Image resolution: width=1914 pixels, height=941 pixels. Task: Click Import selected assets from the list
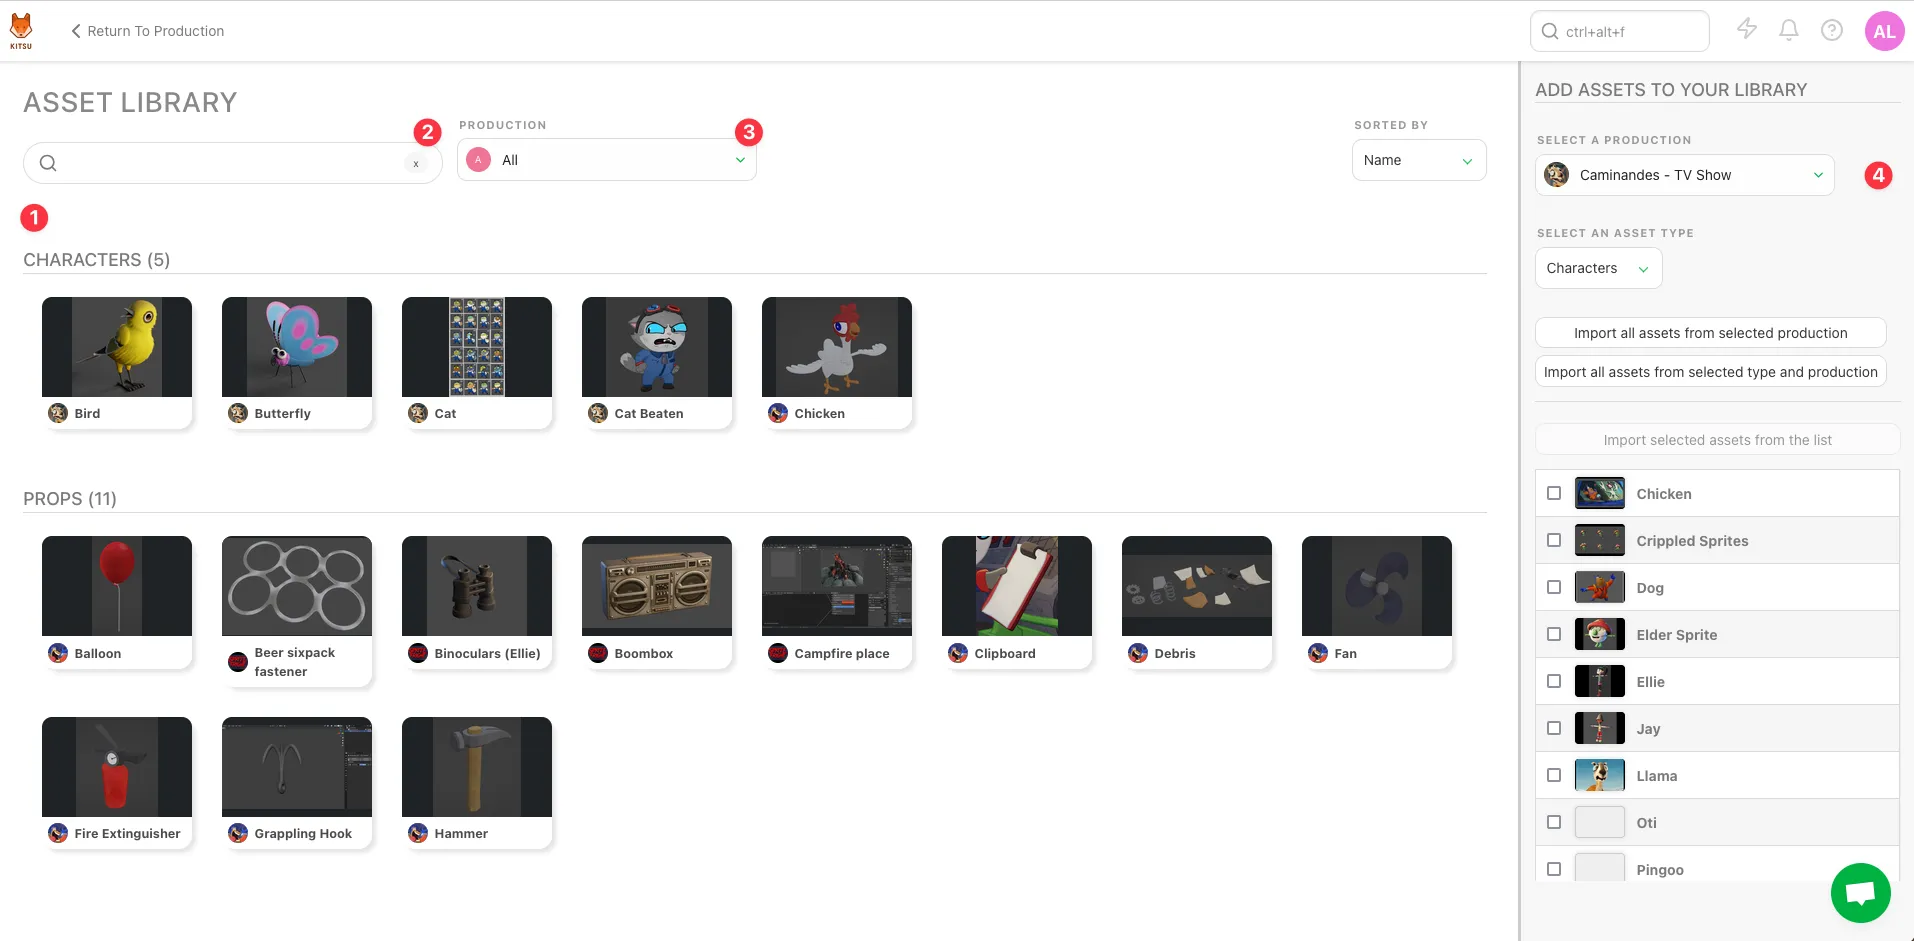click(x=1718, y=440)
